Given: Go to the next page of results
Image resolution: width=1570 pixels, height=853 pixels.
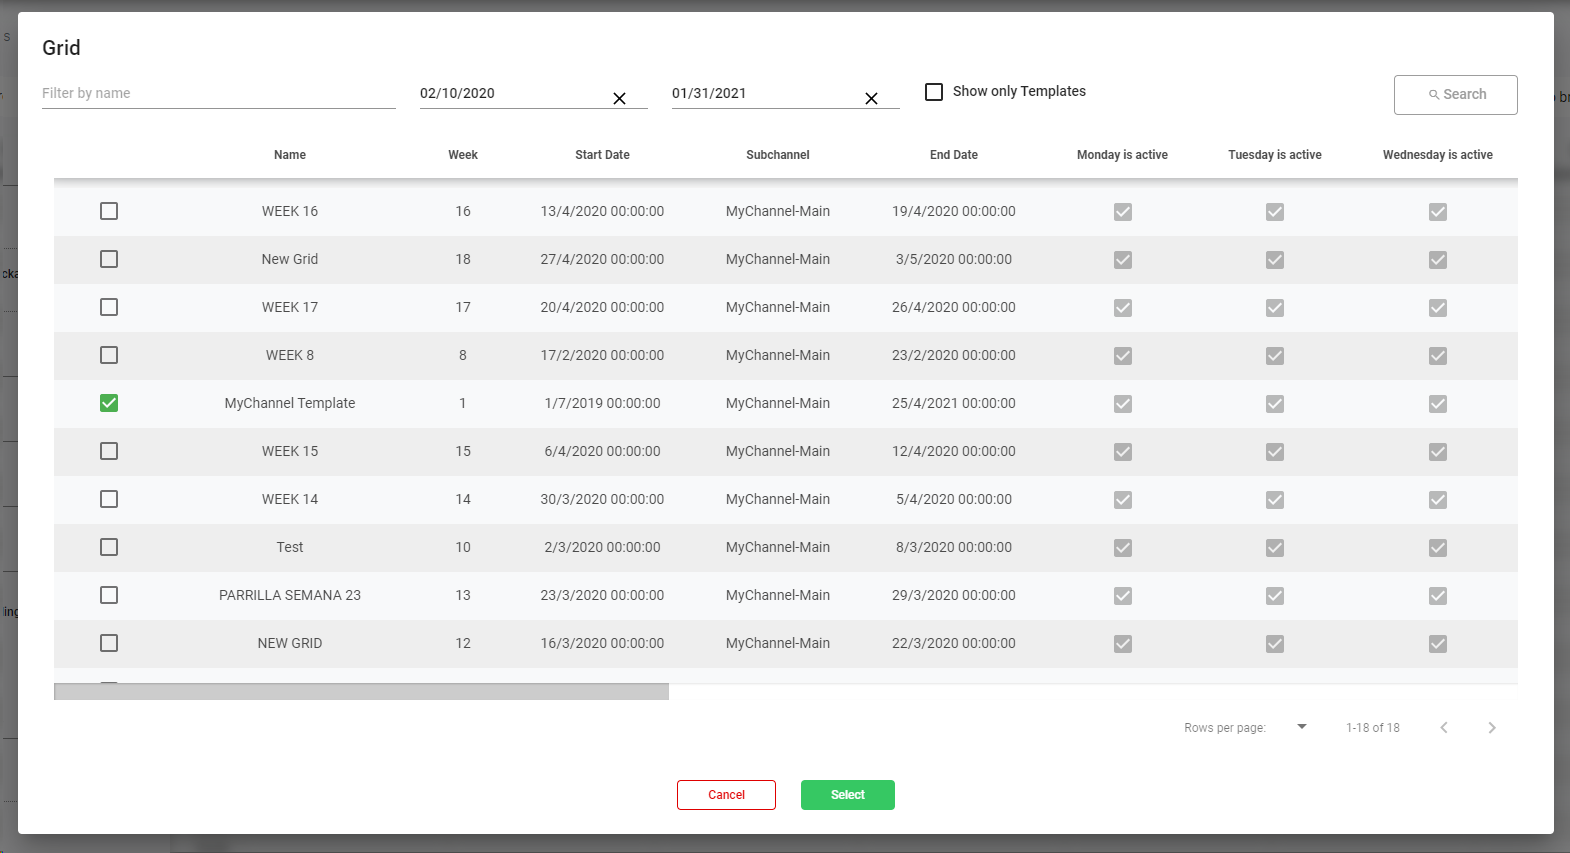Looking at the screenshot, I should pyautogui.click(x=1491, y=728).
